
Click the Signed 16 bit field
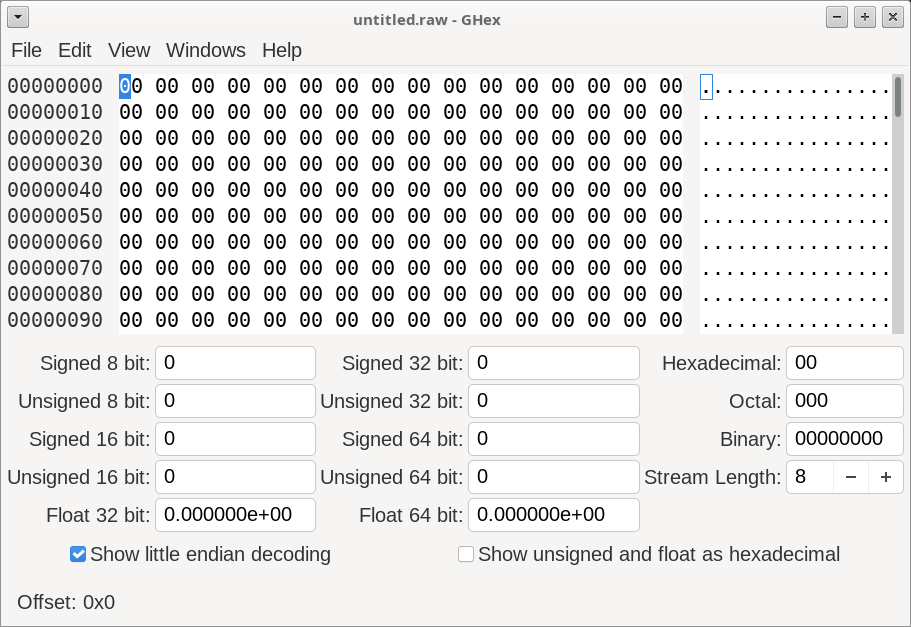click(235, 439)
